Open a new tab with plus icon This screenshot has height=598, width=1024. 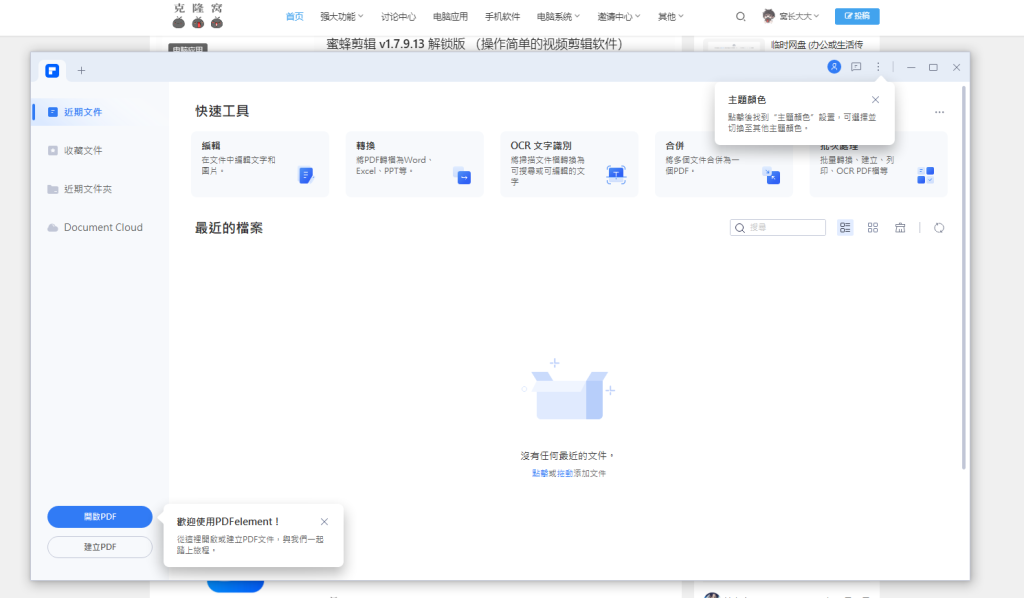point(82,71)
